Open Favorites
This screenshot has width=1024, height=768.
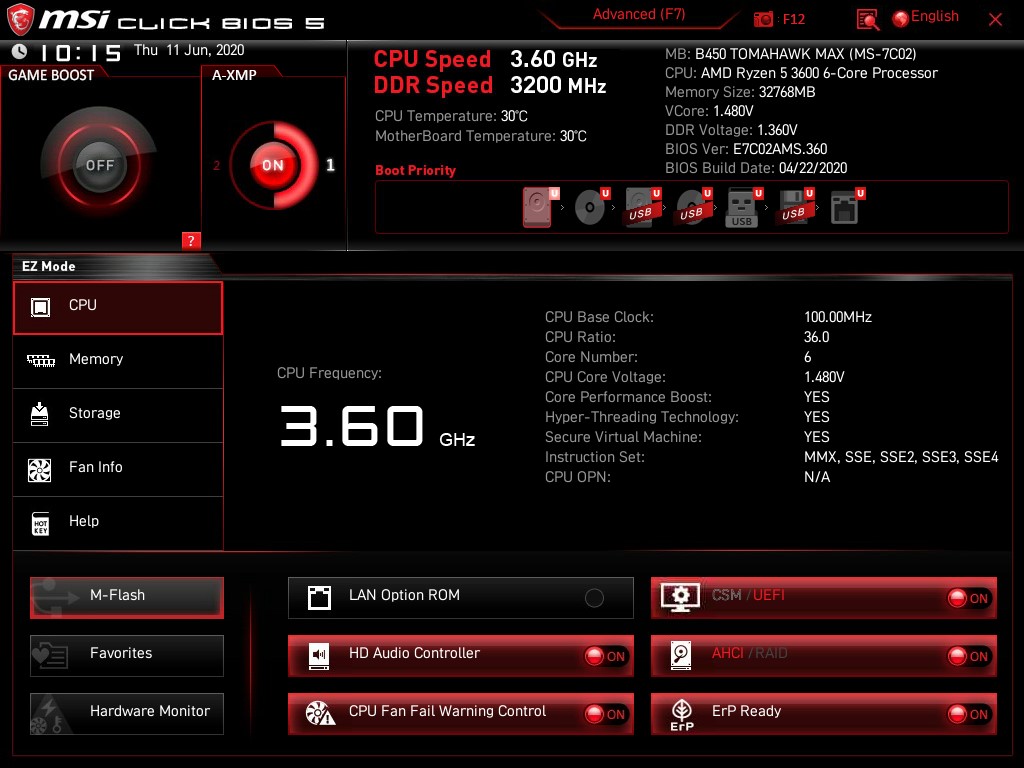[x=127, y=656]
